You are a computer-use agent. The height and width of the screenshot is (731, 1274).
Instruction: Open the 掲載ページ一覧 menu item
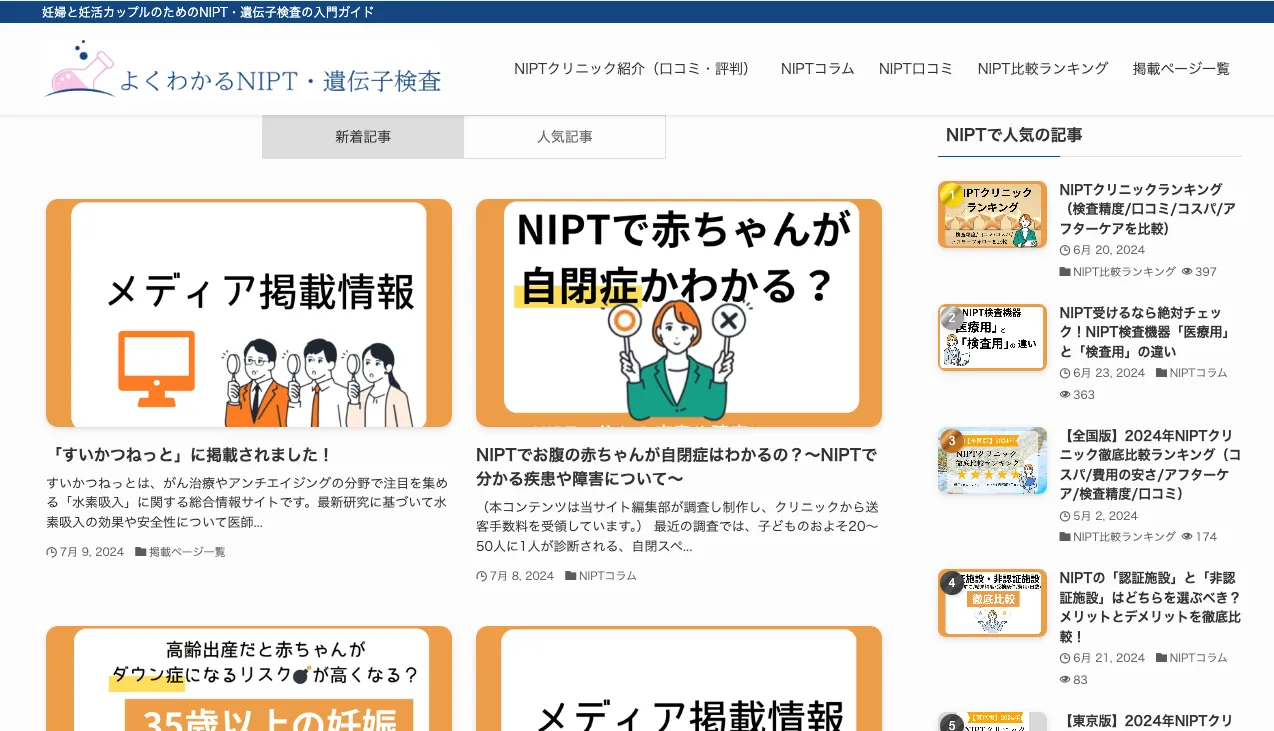pyautogui.click(x=1180, y=68)
